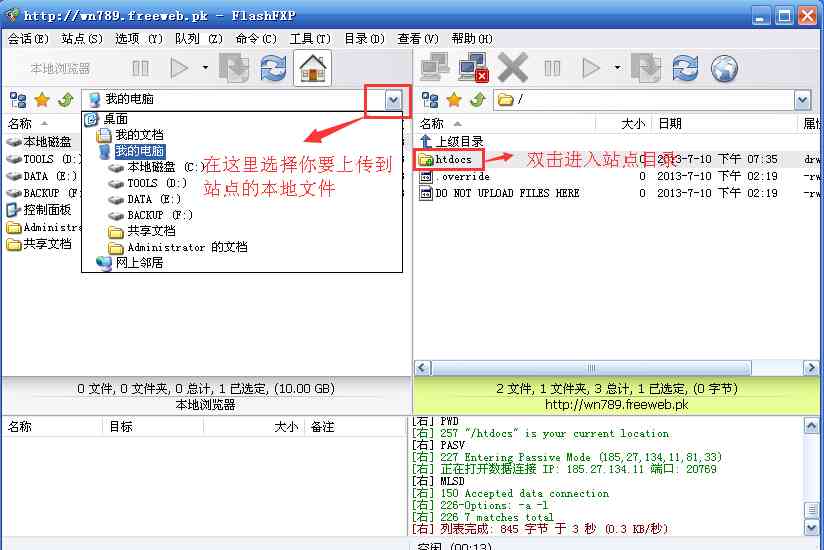Click the remote Connect computers icon
824x550 pixels.
(x=434, y=68)
